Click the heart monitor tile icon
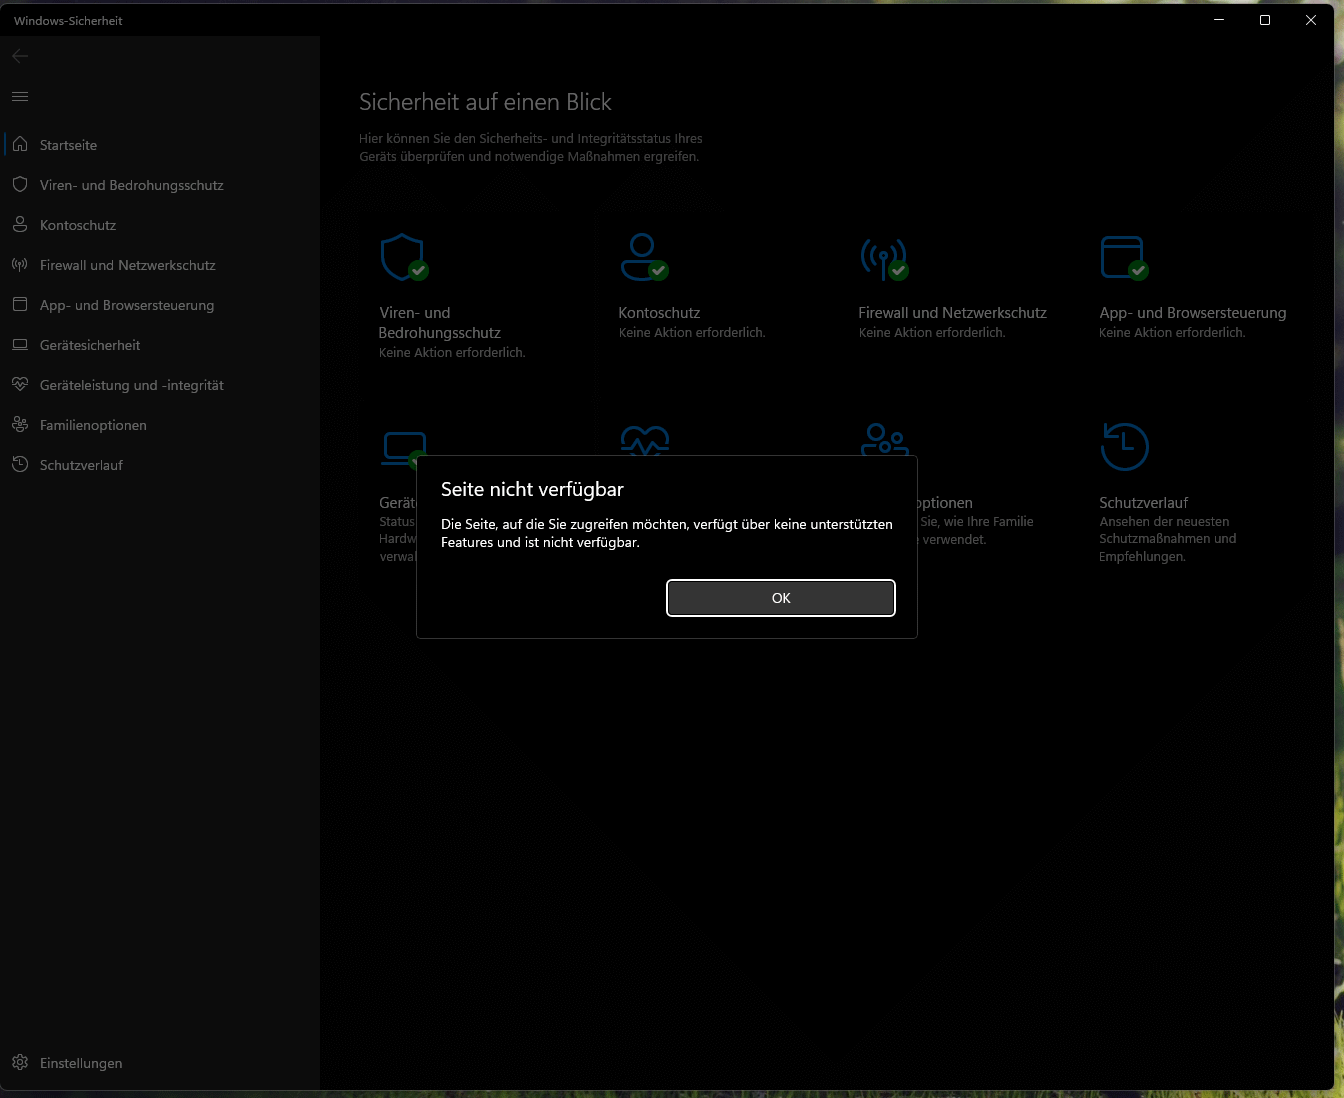This screenshot has width=1344, height=1098. click(645, 440)
